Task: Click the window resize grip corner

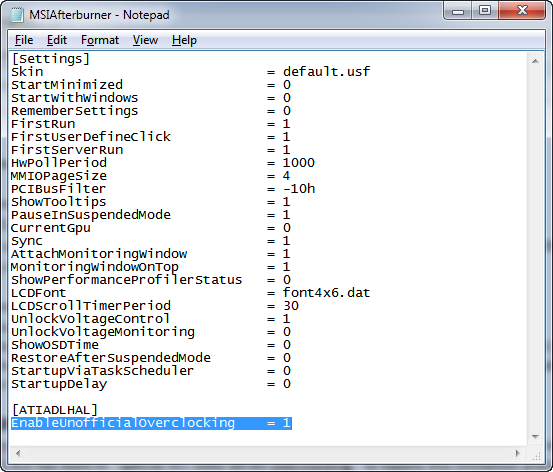Action: (x=536, y=456)
